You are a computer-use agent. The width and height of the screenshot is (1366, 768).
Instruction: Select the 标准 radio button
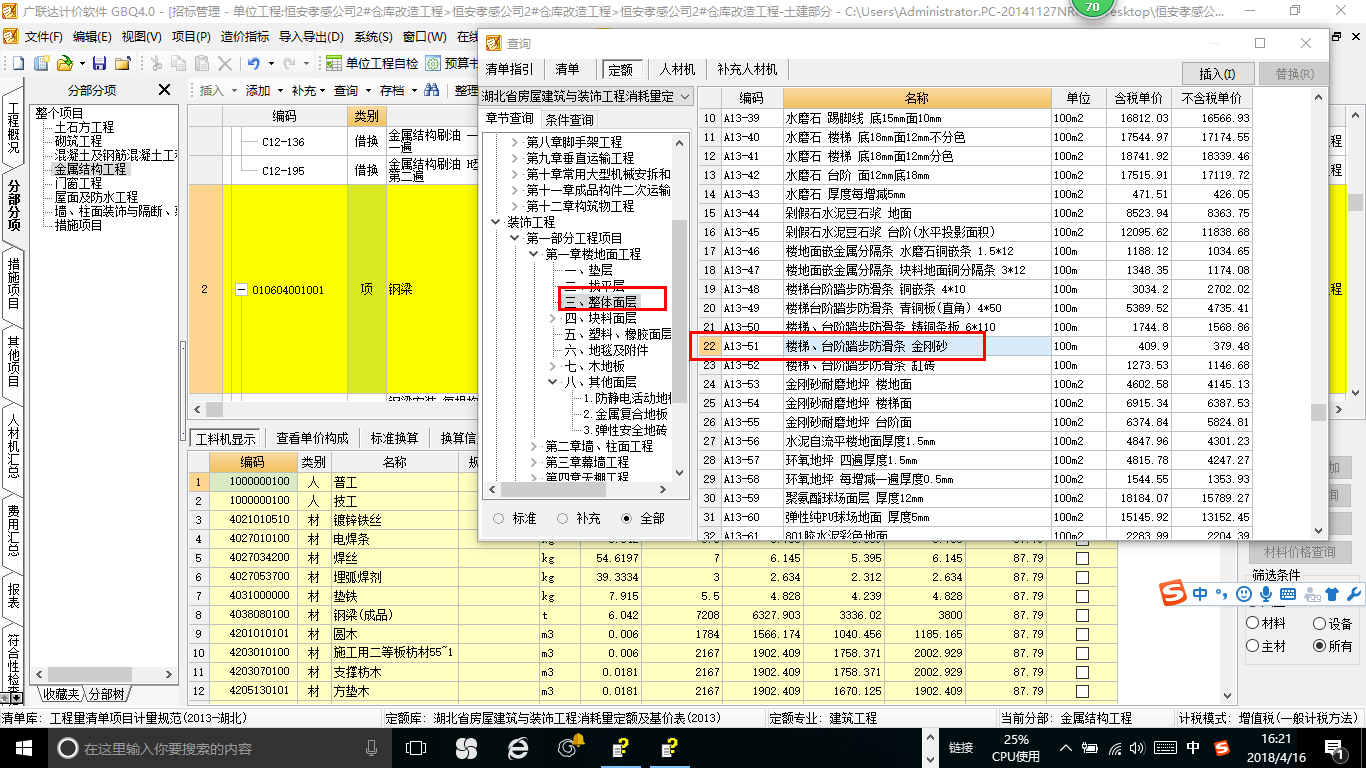(499, 518)
